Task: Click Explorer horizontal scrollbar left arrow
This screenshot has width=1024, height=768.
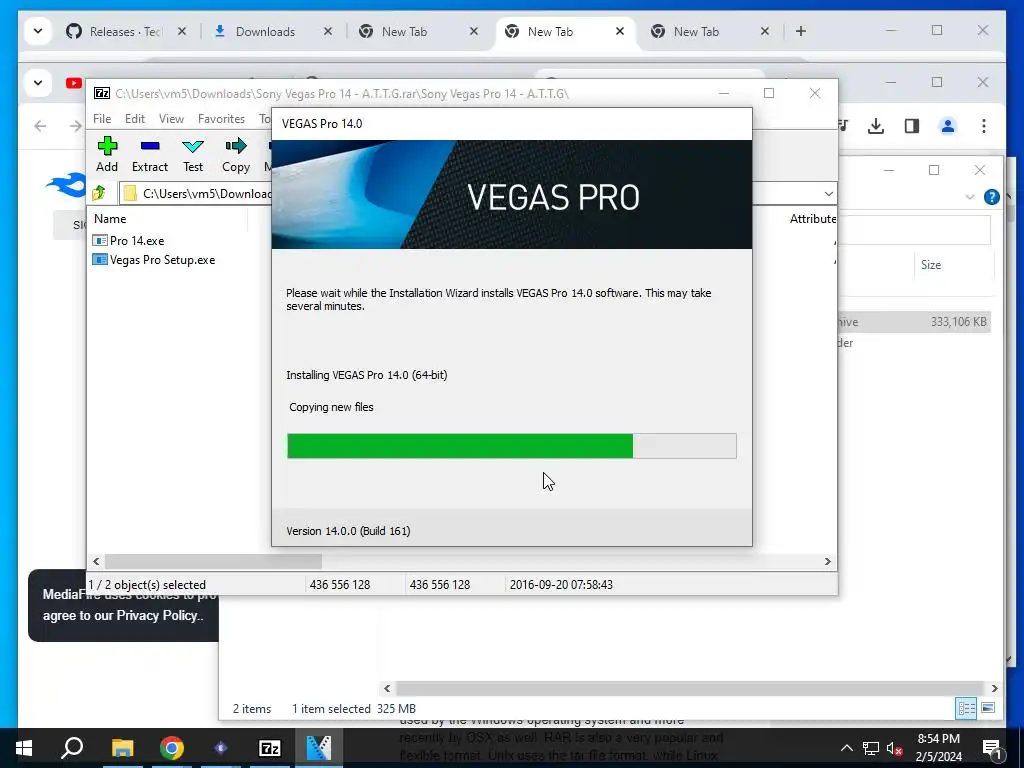Action: 387,688
